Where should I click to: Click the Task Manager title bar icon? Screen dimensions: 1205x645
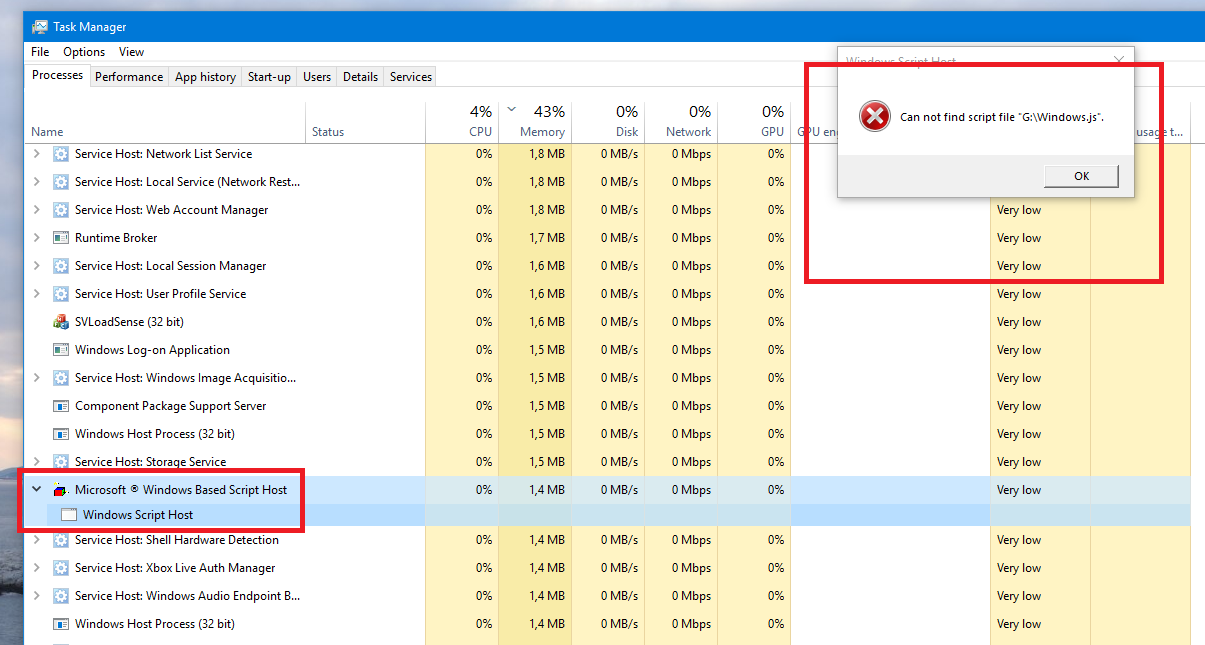pyautogui.click(x=40, y=27)
